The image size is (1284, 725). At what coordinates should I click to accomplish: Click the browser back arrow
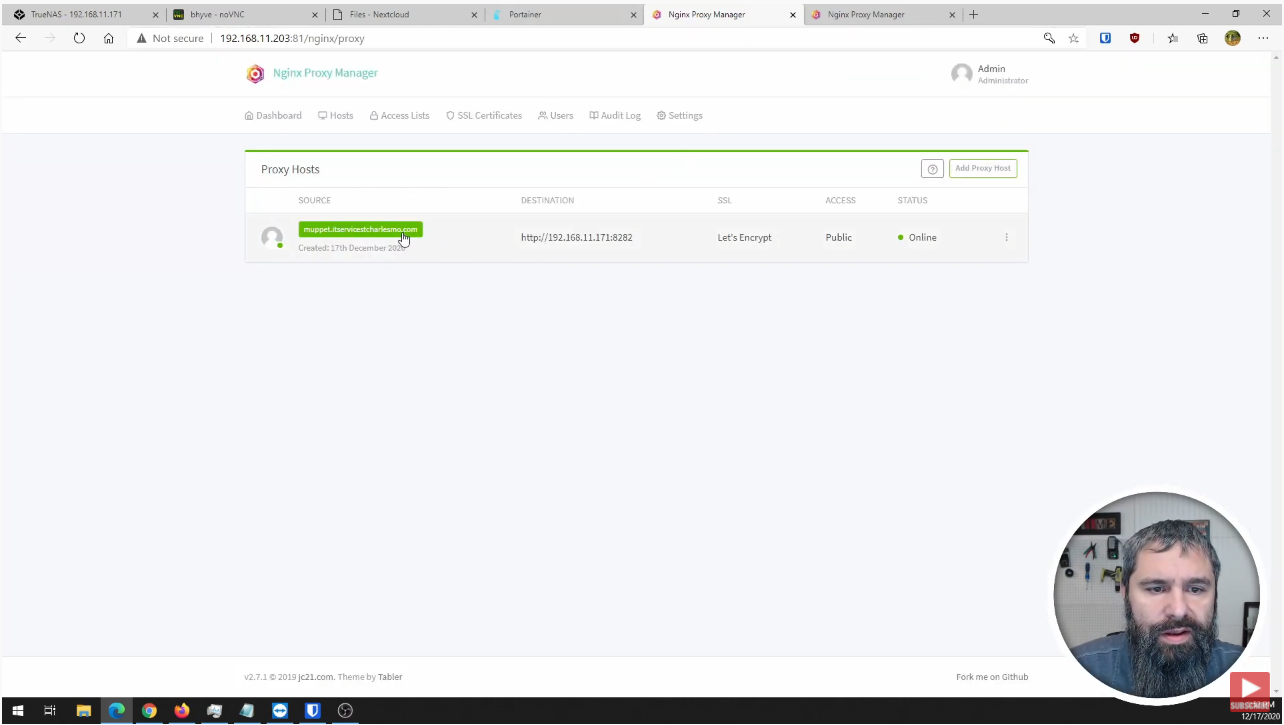point(20,38)
